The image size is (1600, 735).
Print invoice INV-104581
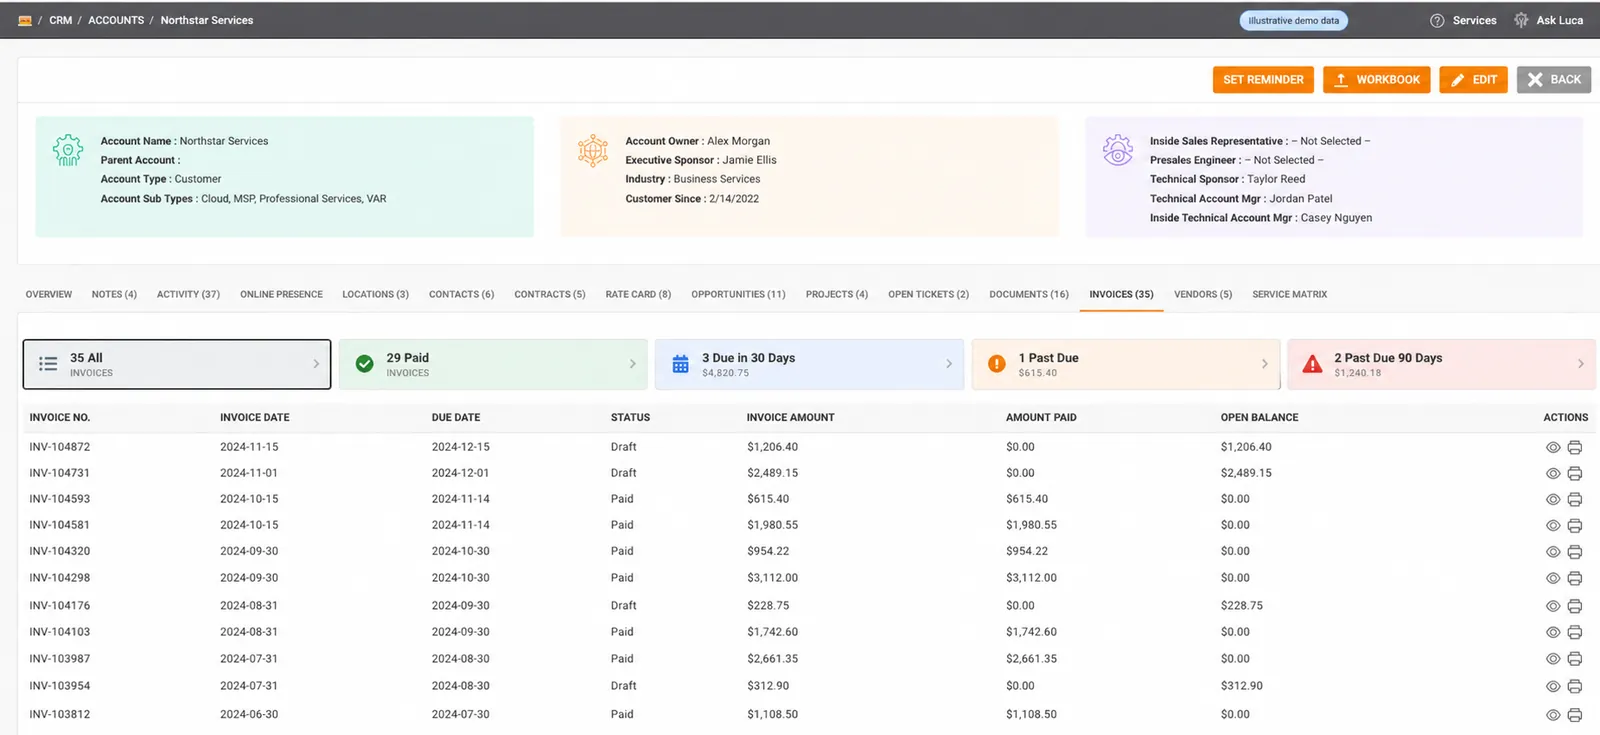point(1575,526)
